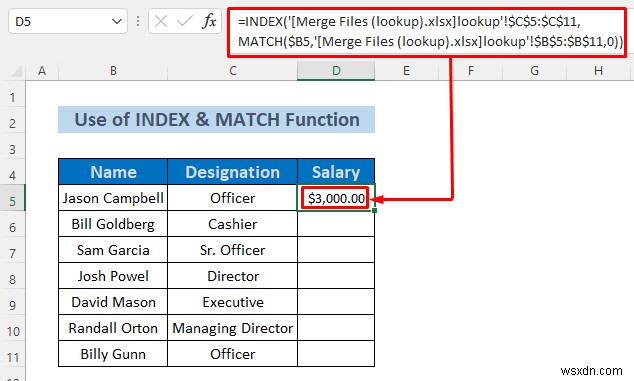This screenshot has height=381, width=634.
Task: Select the Managing Director cell
Action: pos(232,328)
